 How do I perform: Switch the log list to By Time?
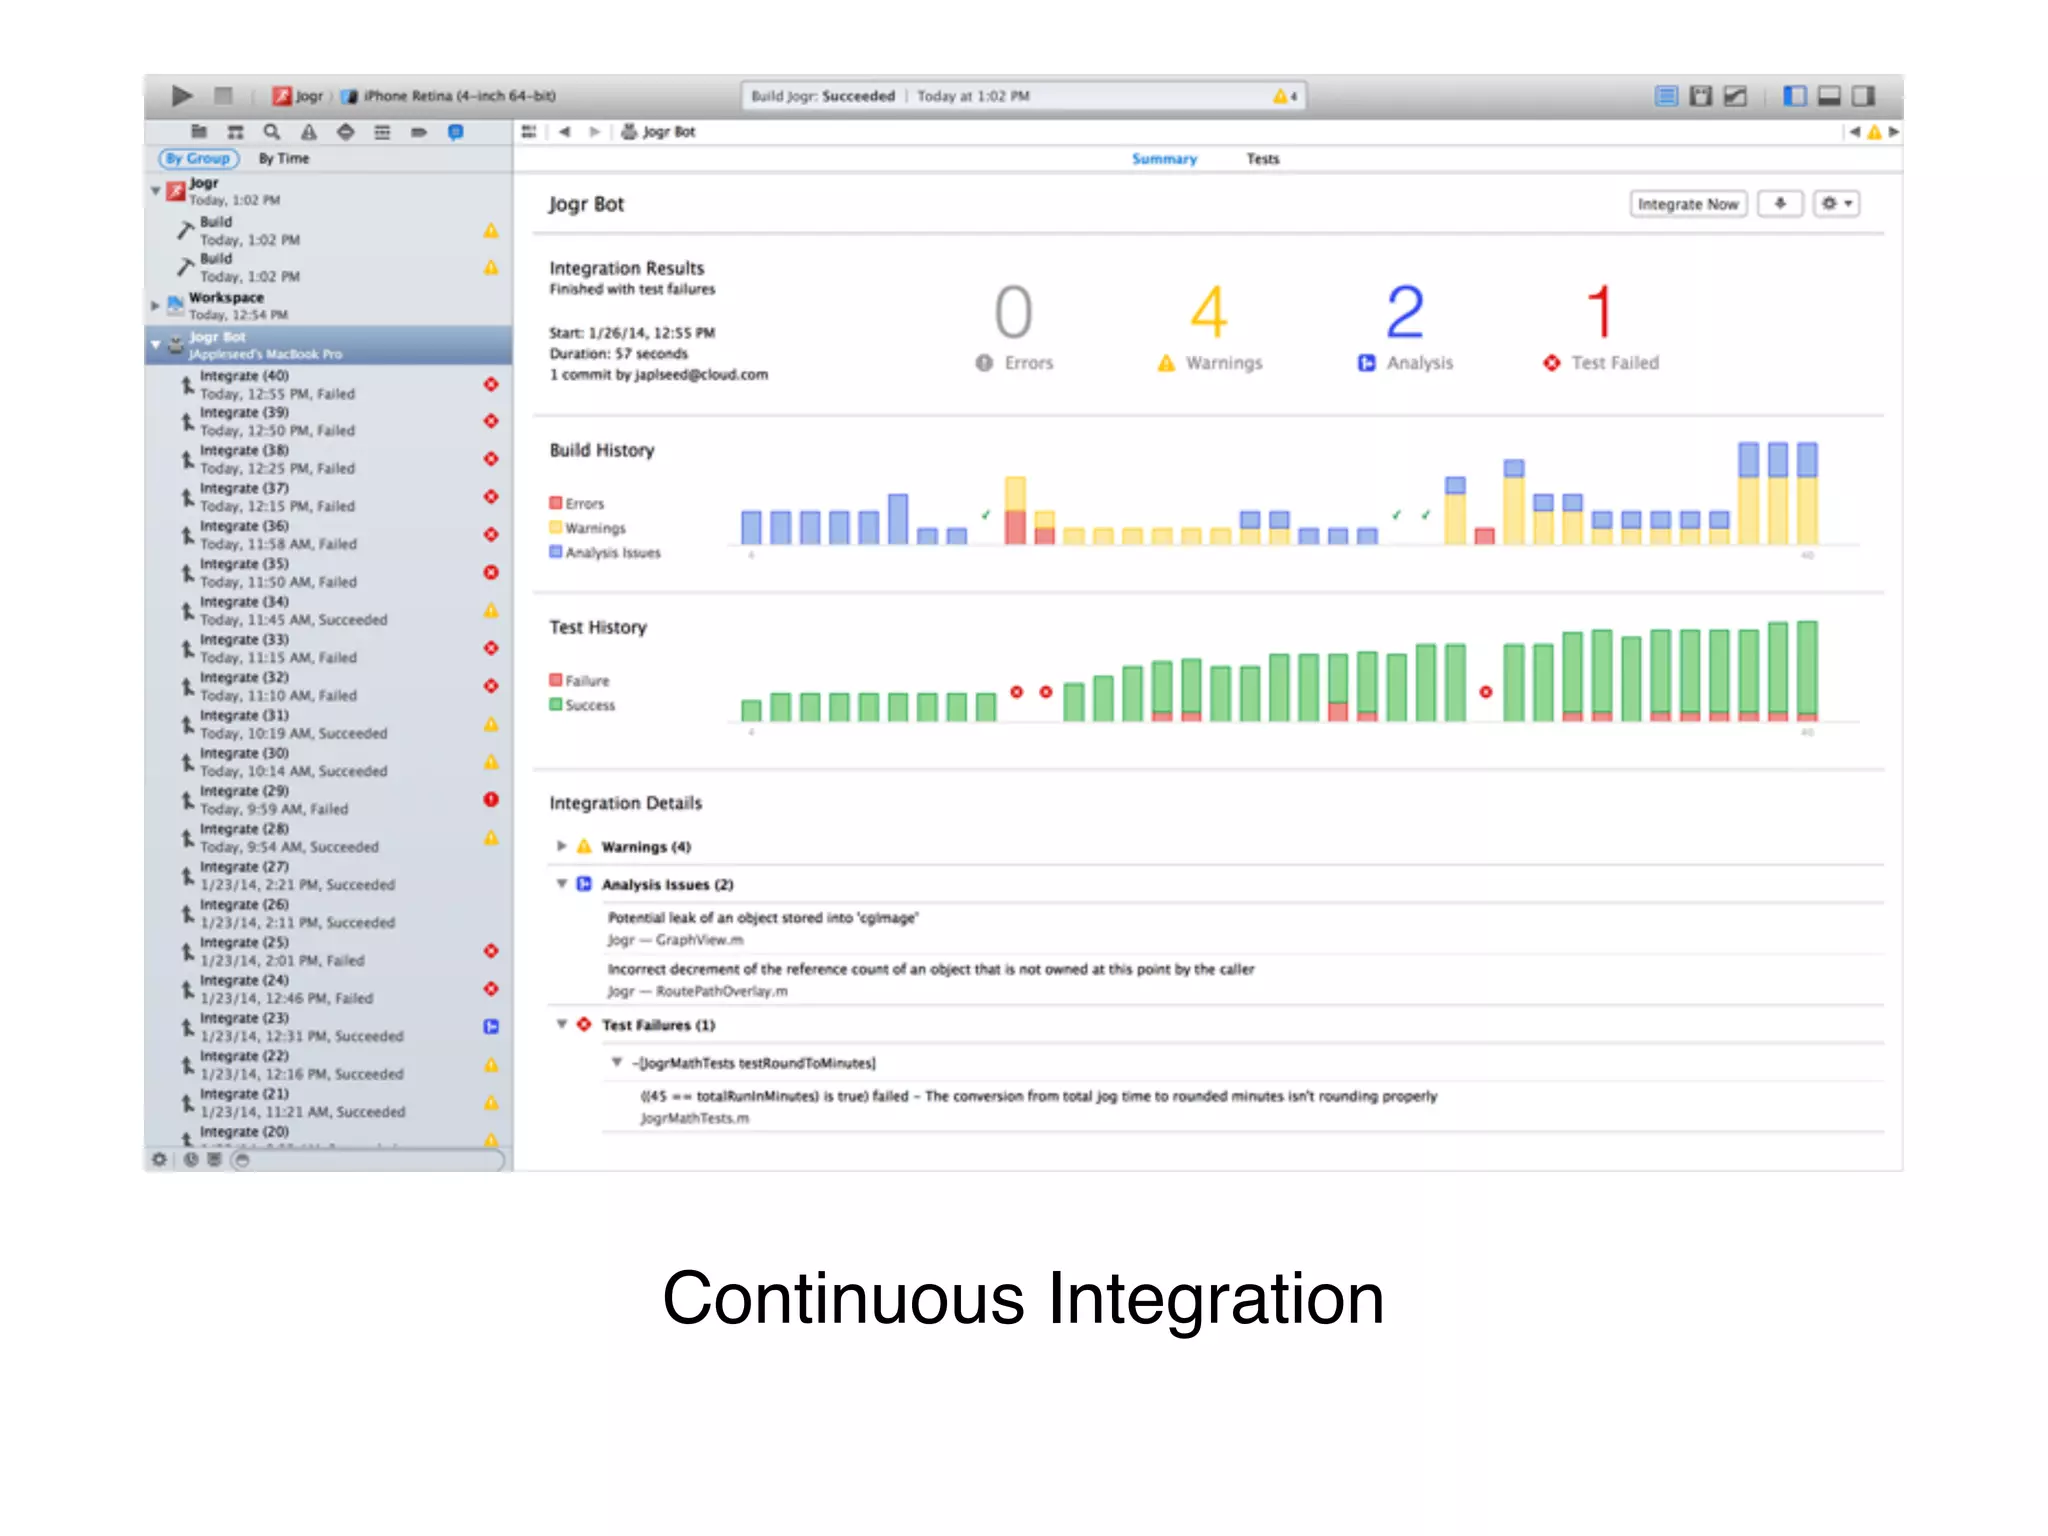(x=284, y=158)
